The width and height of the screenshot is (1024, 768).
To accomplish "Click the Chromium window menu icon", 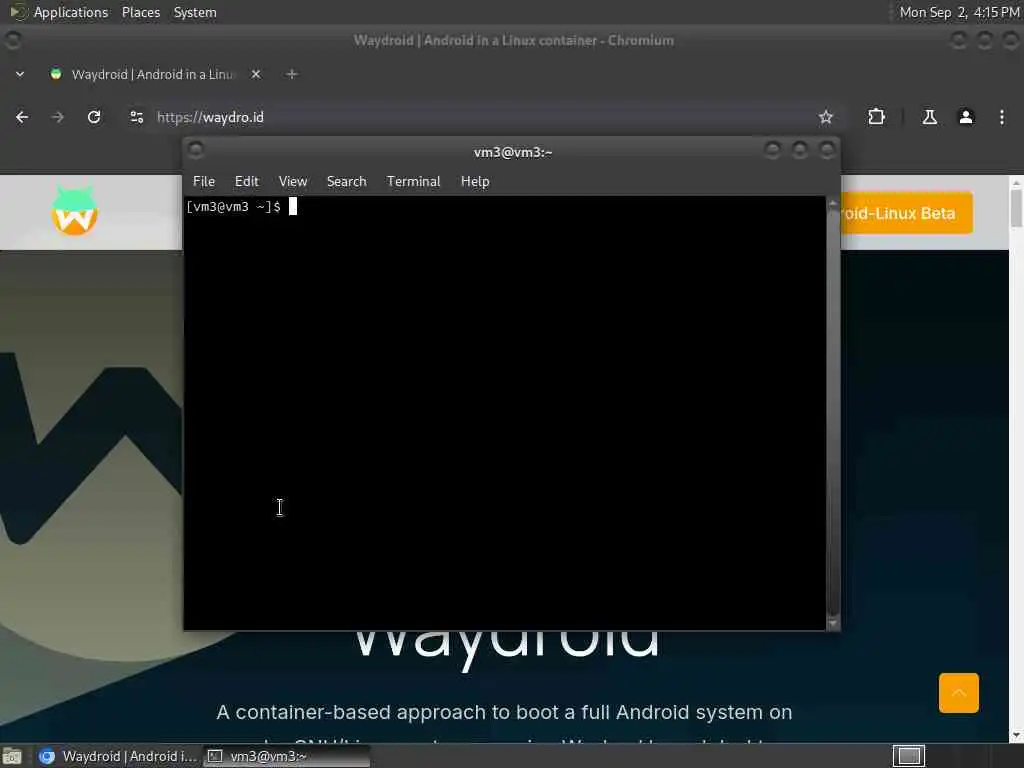I will pyautogui.click(x=12, y=40).
